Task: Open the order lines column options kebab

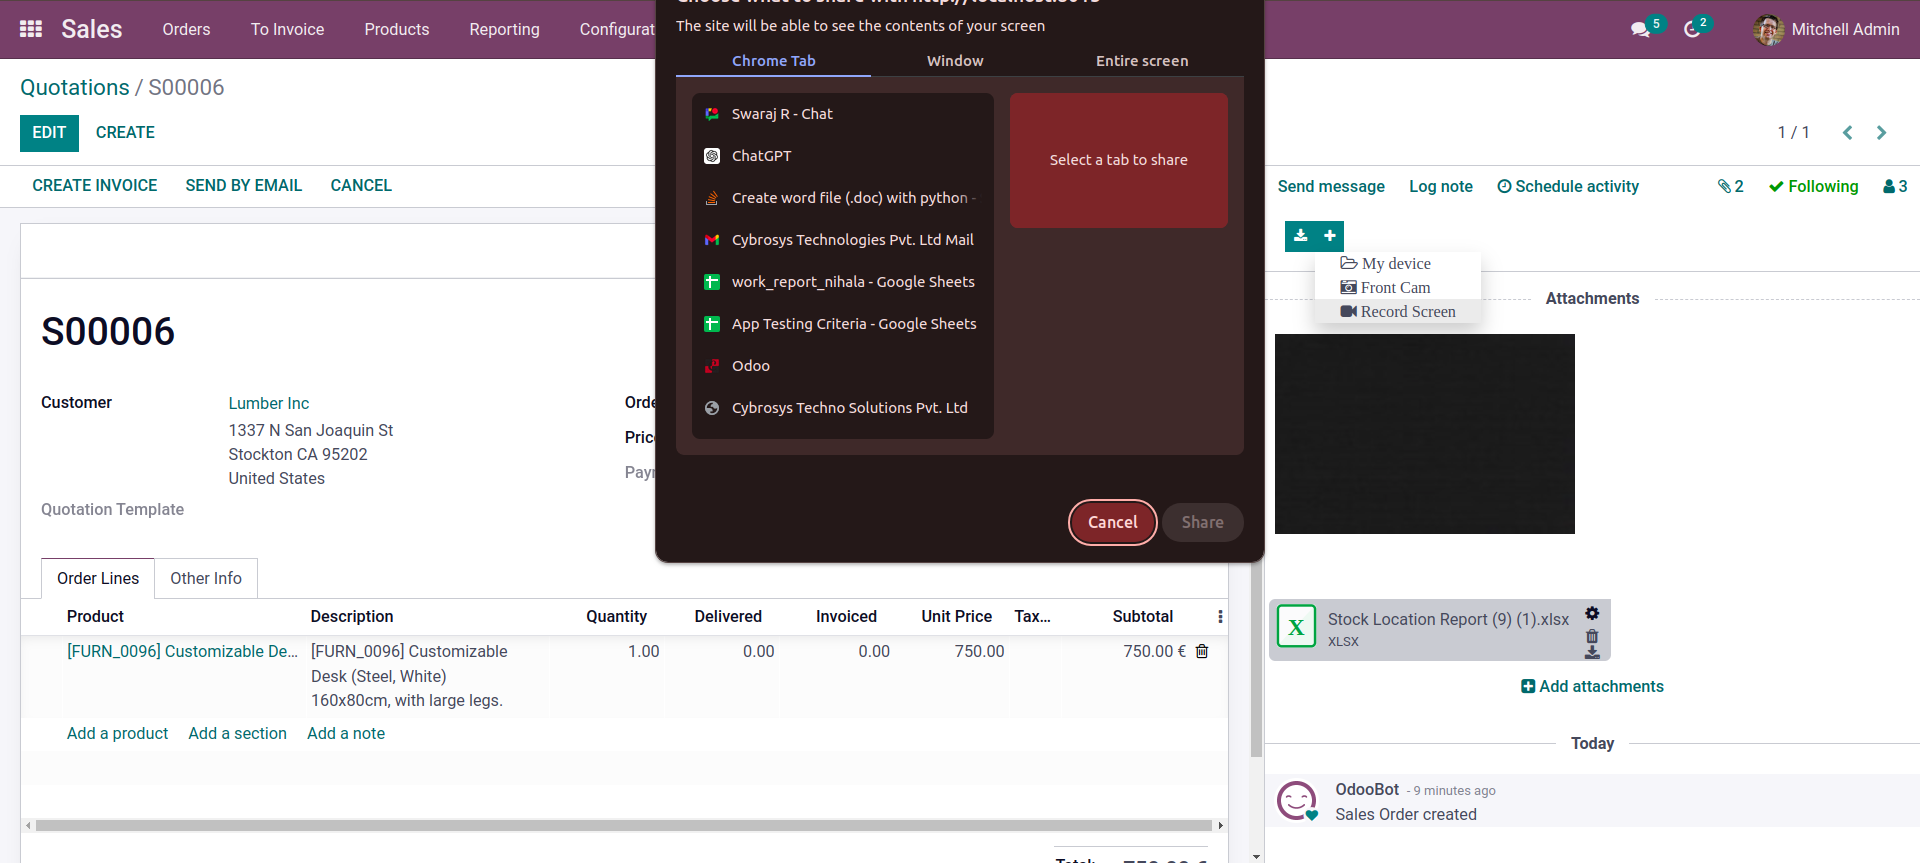Action: point(1220,617)
